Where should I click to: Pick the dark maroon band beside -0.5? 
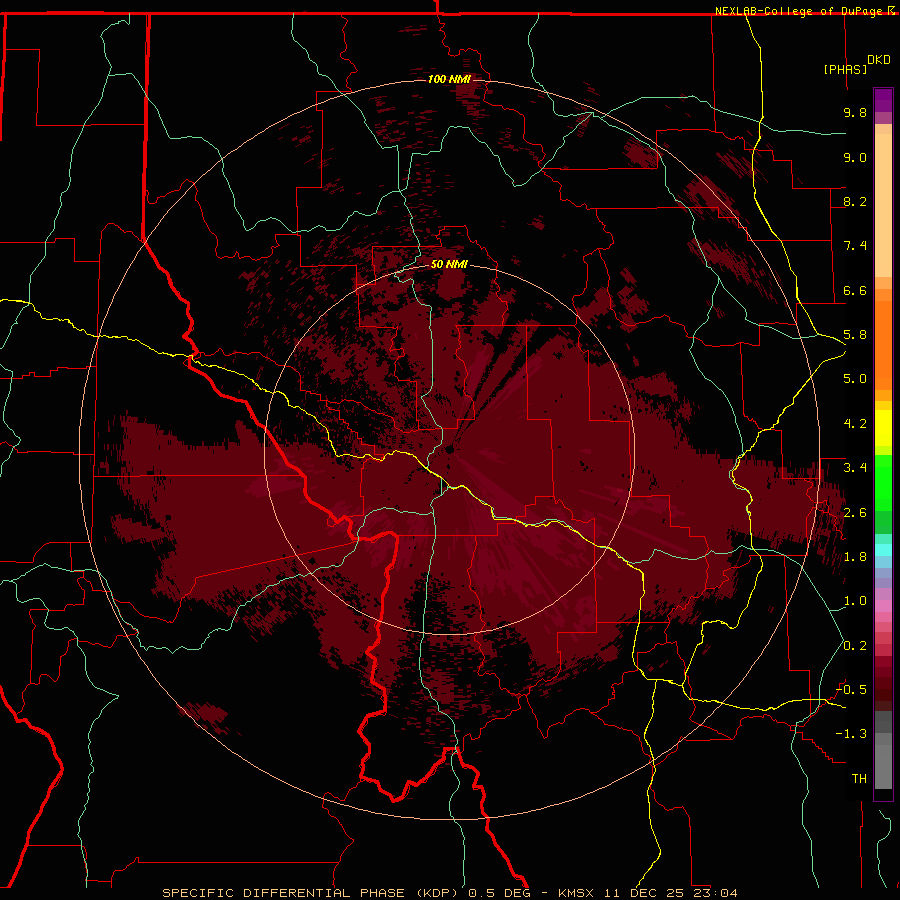pos(883,683)
